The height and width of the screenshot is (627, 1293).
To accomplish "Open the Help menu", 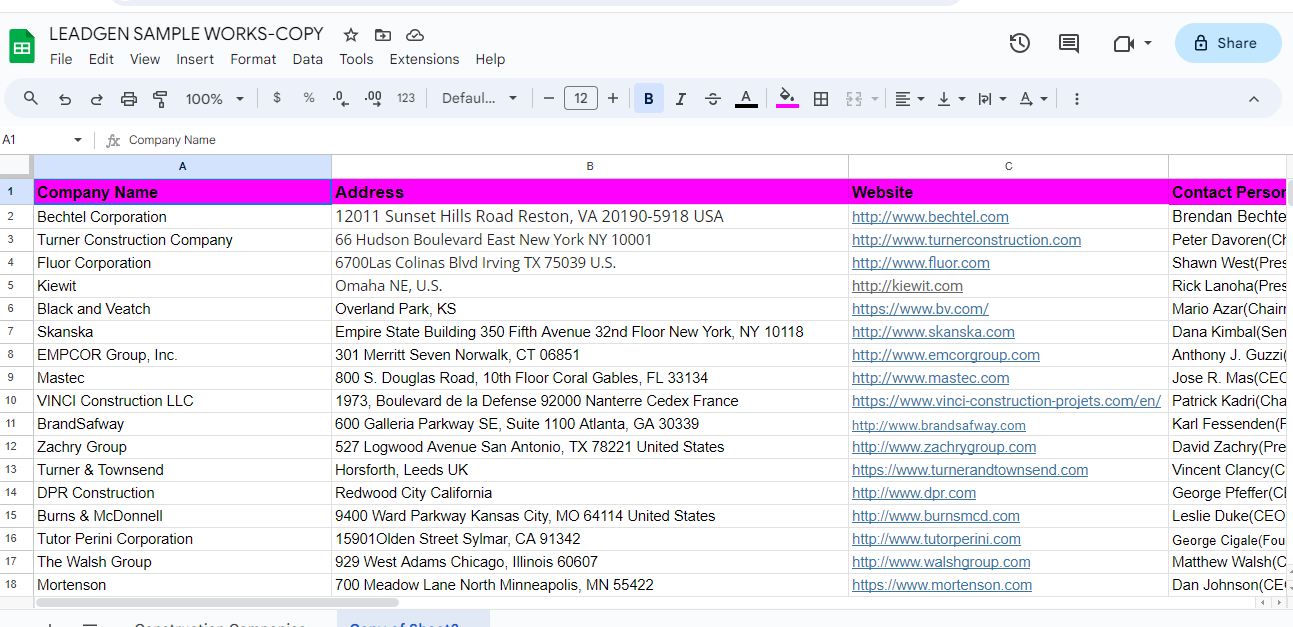I will (490, 59).
